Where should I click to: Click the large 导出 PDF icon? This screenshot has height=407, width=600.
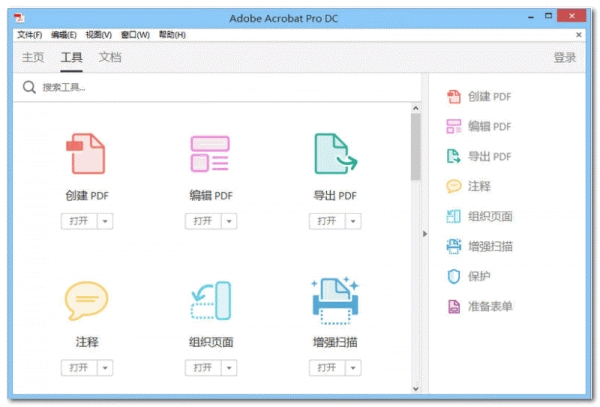[335, 154]
